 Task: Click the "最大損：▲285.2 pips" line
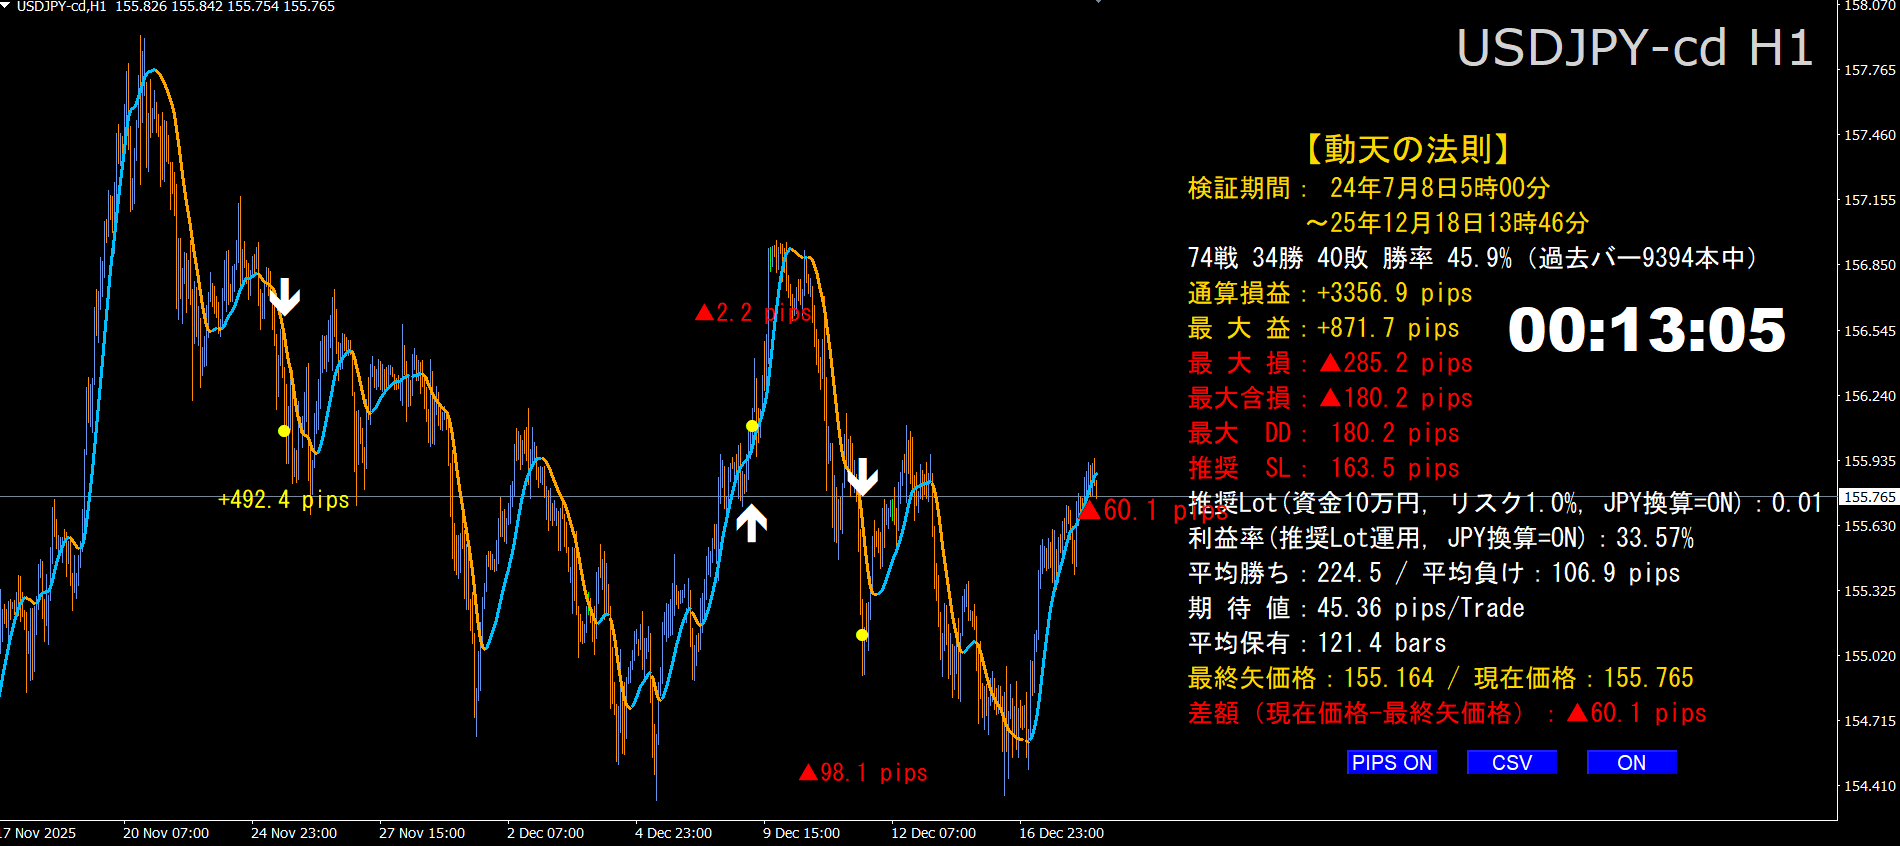point(1330,363)
